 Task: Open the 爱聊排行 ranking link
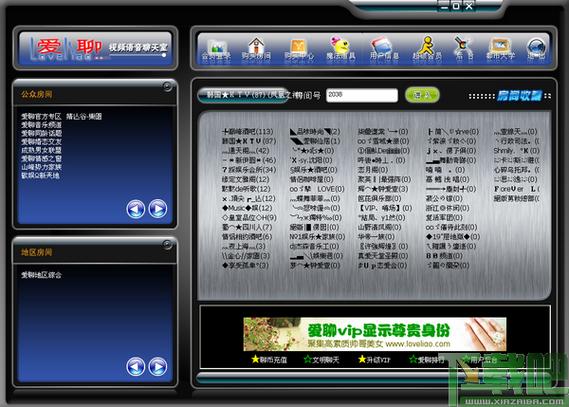(427, 360)
